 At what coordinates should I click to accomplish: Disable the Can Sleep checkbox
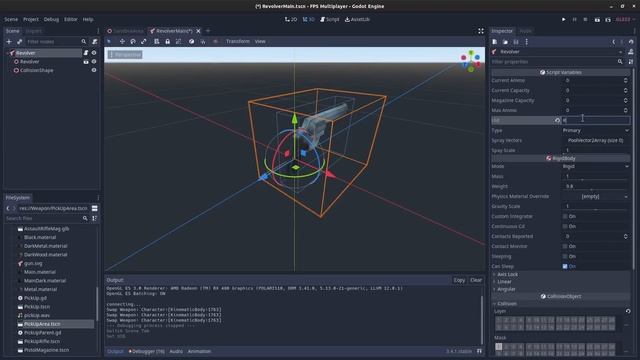tap(565, 266)
